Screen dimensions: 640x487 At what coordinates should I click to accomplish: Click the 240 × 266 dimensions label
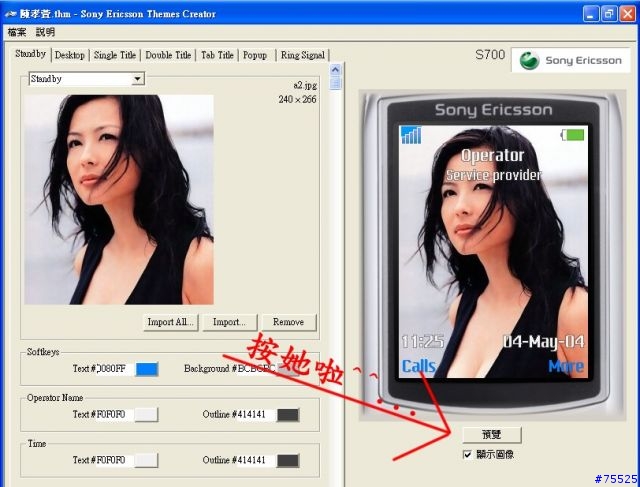point(298,99)
